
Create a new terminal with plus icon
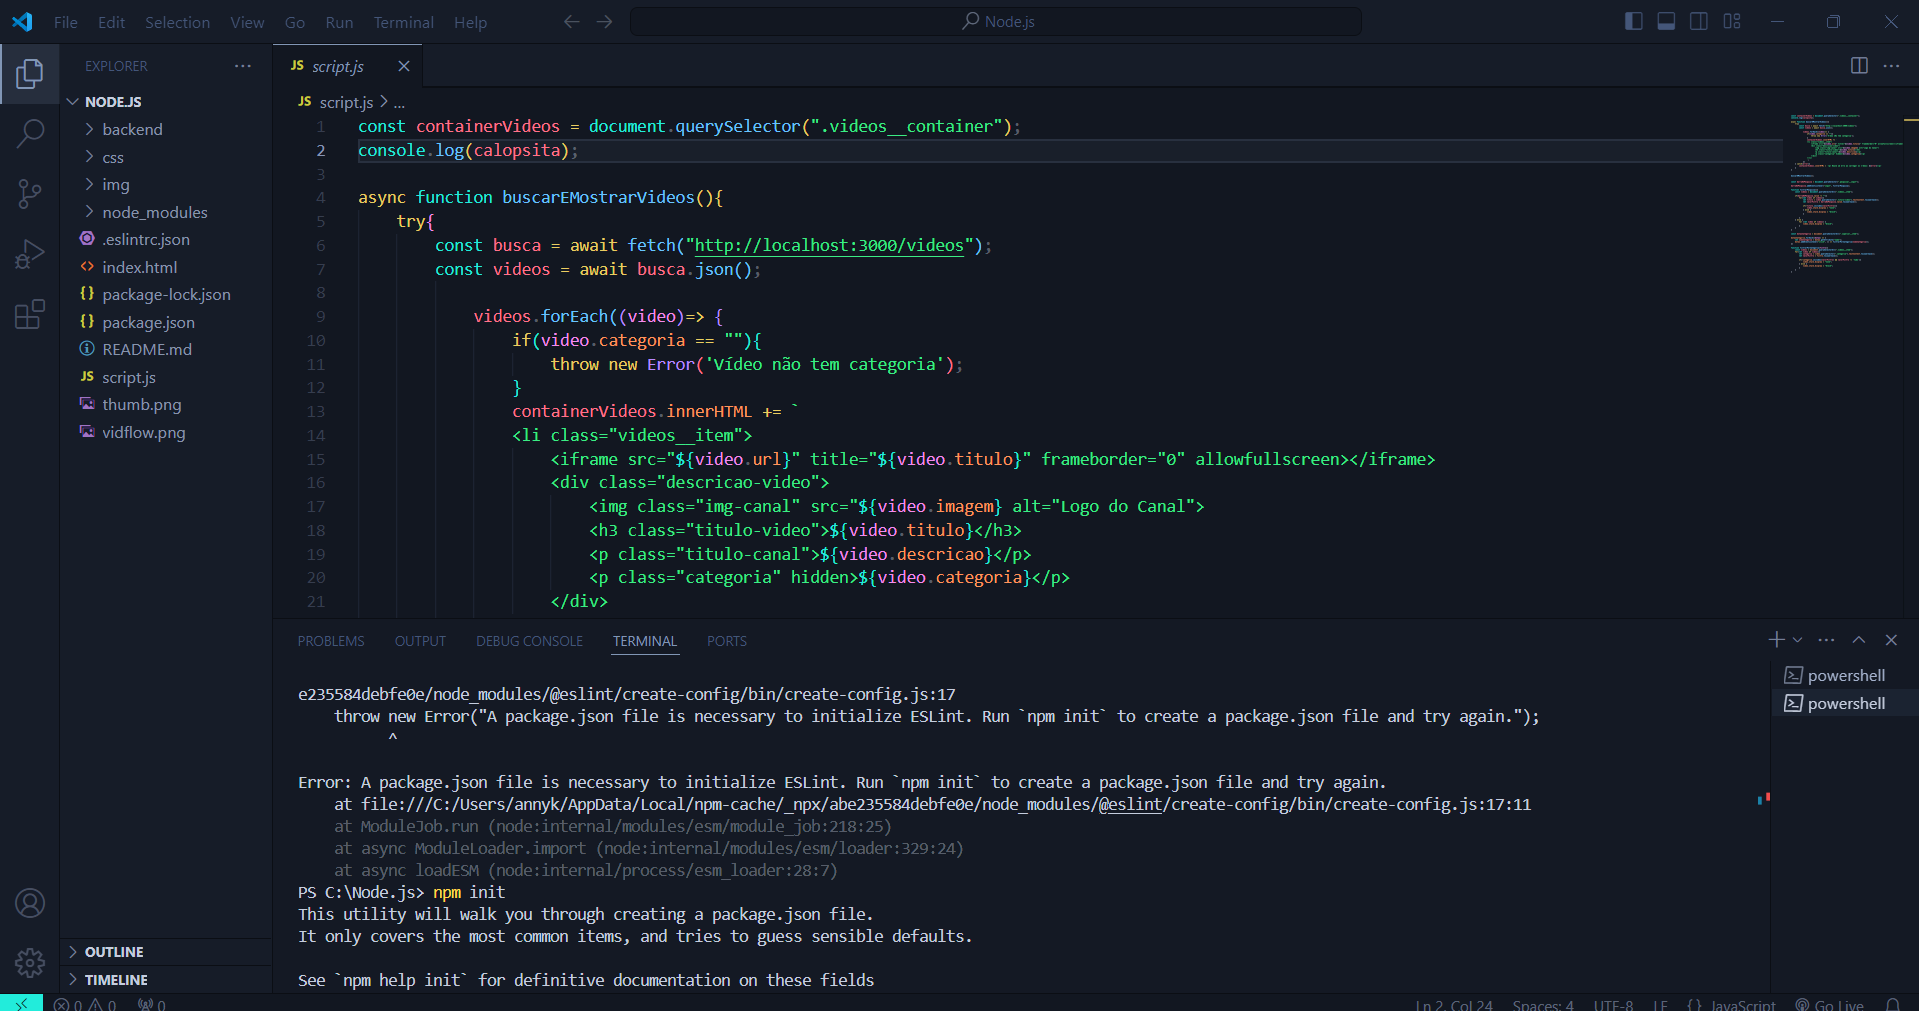pyautogui.click(x=1776, y=640)
